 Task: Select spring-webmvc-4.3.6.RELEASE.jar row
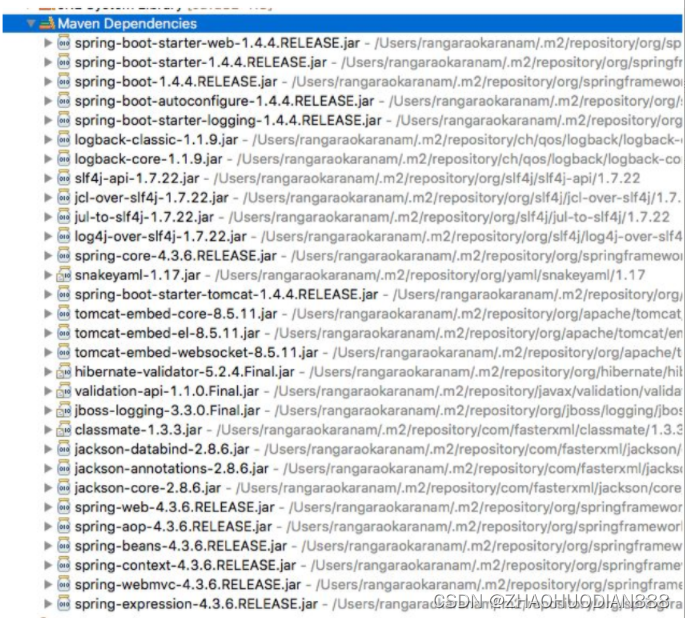click(x=342, y=584)
